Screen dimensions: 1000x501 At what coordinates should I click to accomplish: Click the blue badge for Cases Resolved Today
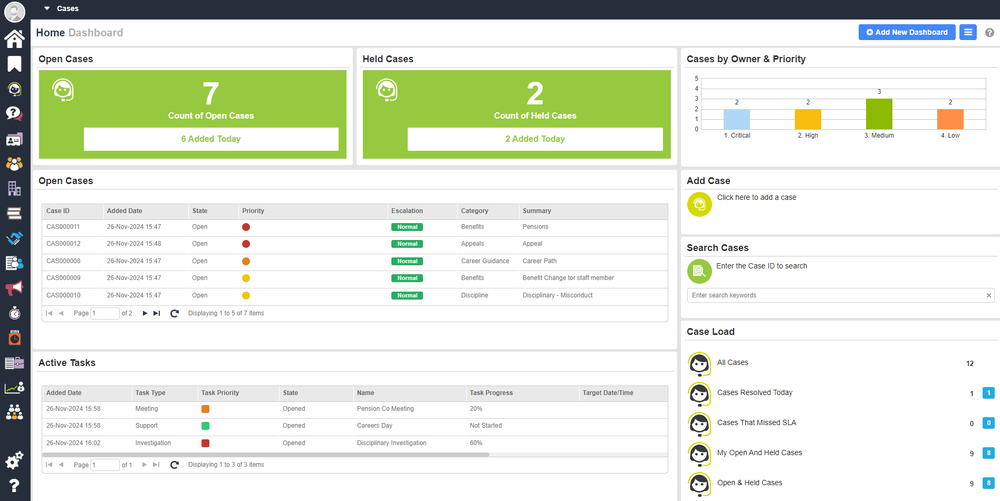tap(989, 393)
